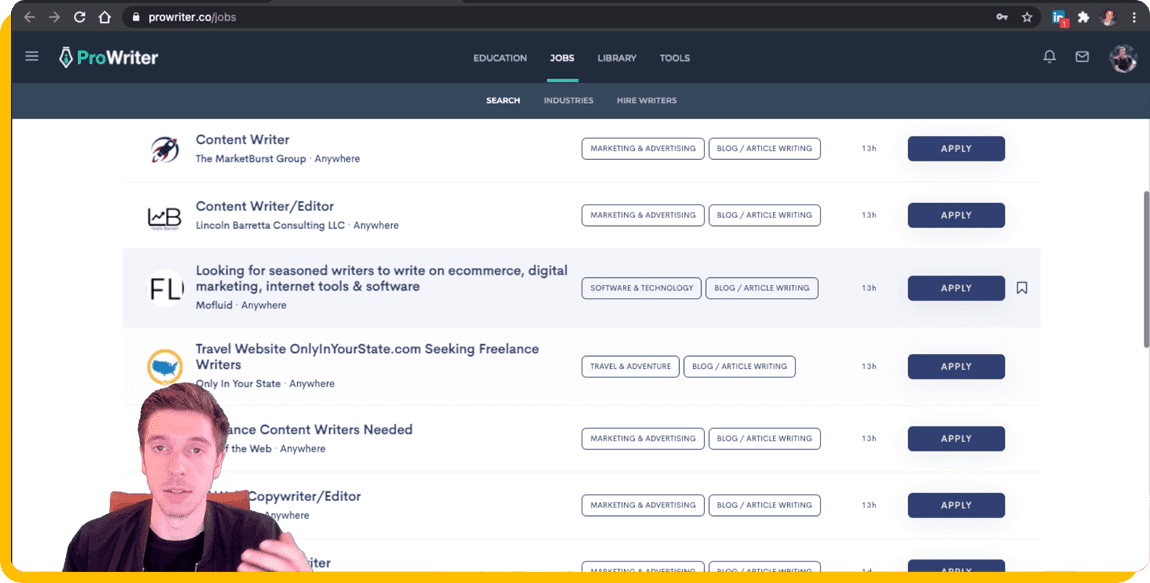This screenshot has width=1150, height=583.
Task: Click the Mofluid FL company logo
Action: click(x=164, y=287)
